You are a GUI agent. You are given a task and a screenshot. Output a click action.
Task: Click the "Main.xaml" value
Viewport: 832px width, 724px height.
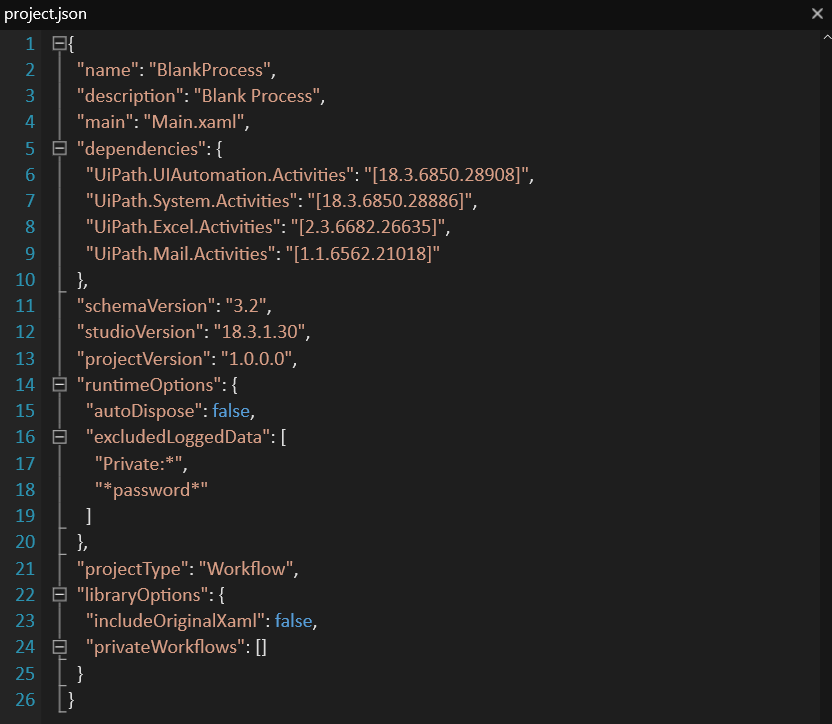click(194, 122)
